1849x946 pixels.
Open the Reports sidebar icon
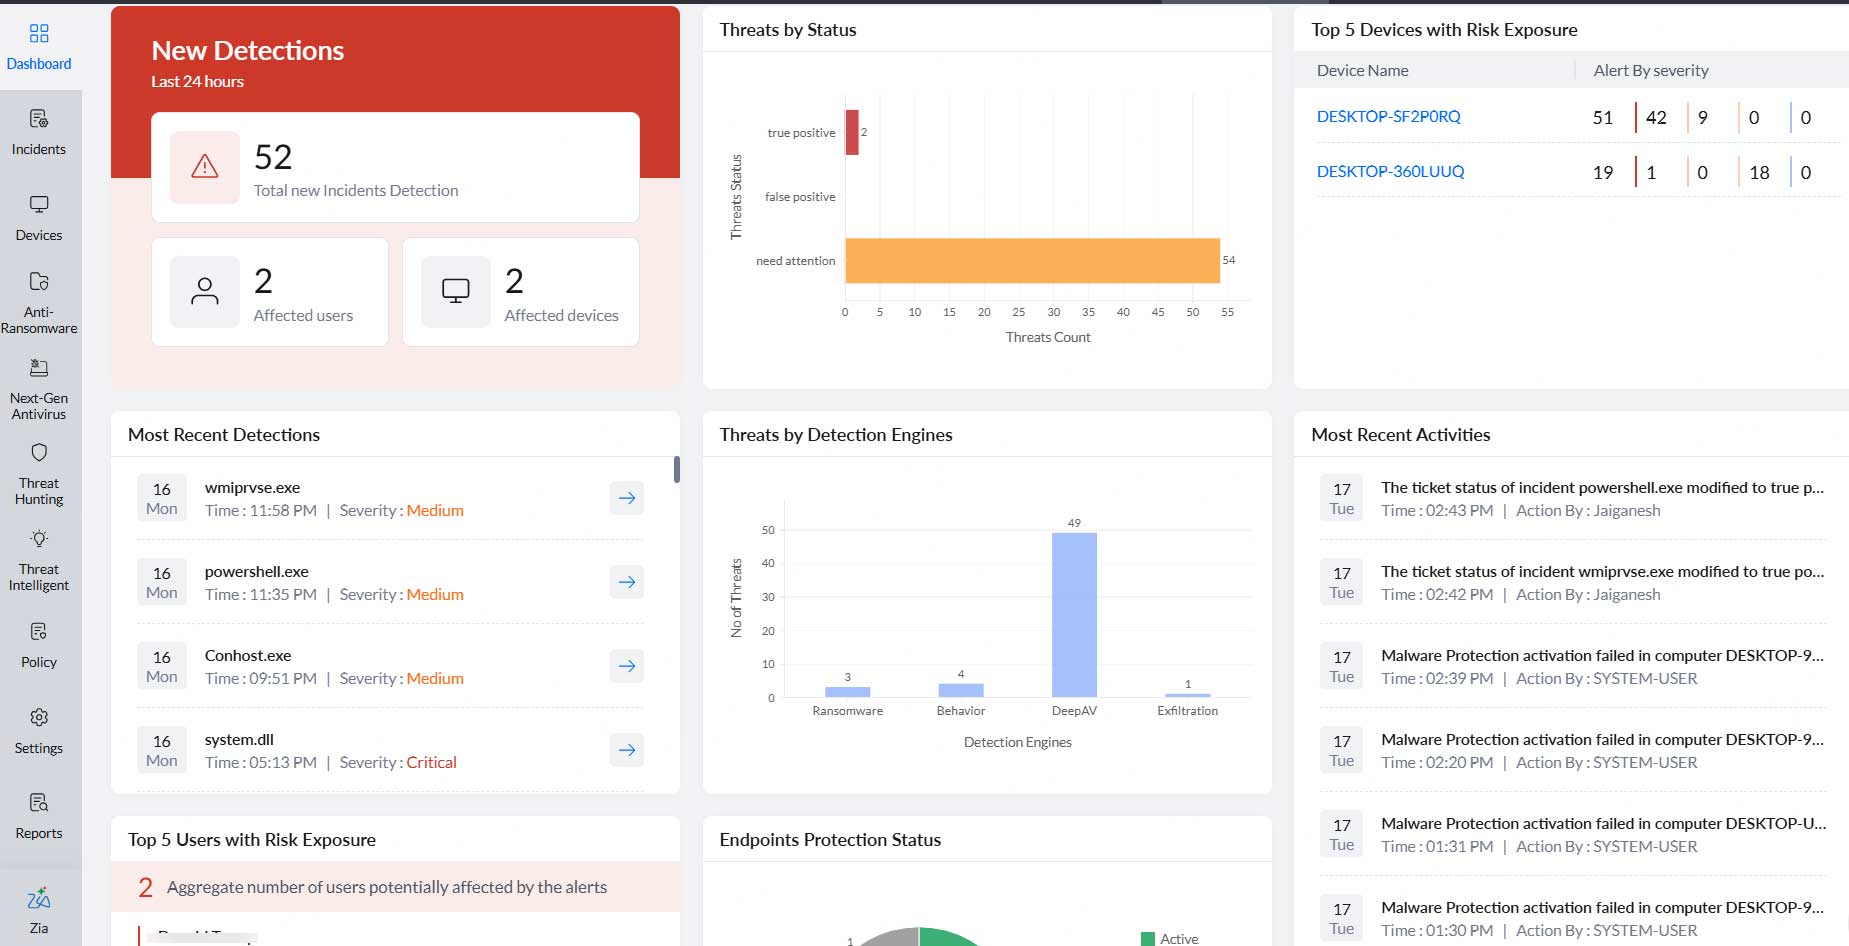point(39,803)
